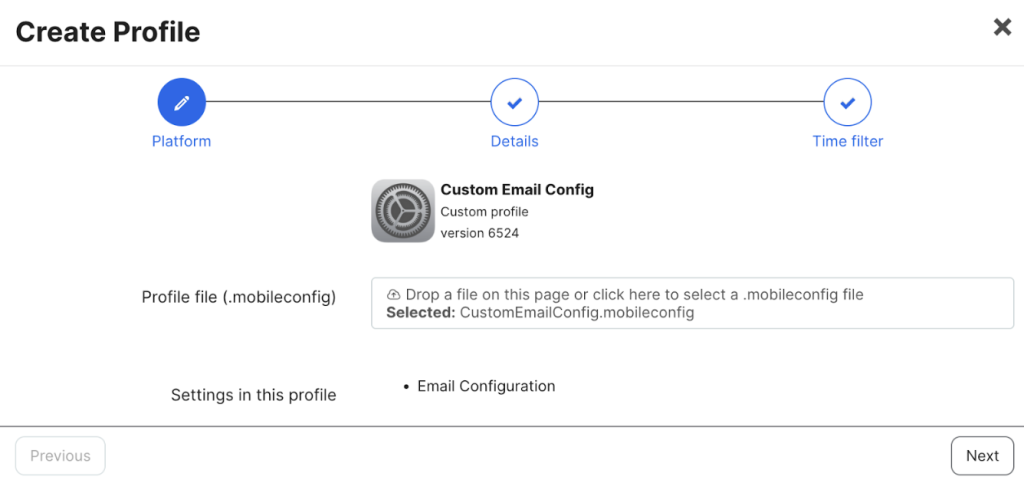The height and width of the screenshot is (480, 1024).
Task: Click the version 6524 text
Action: (480, 233)
